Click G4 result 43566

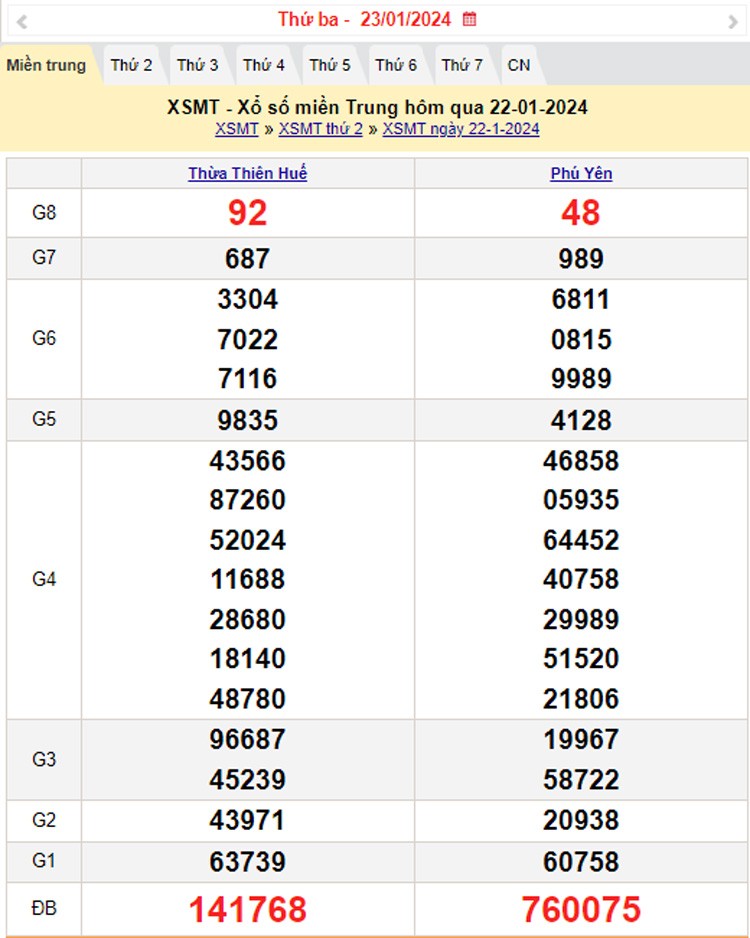click(248, 461)
